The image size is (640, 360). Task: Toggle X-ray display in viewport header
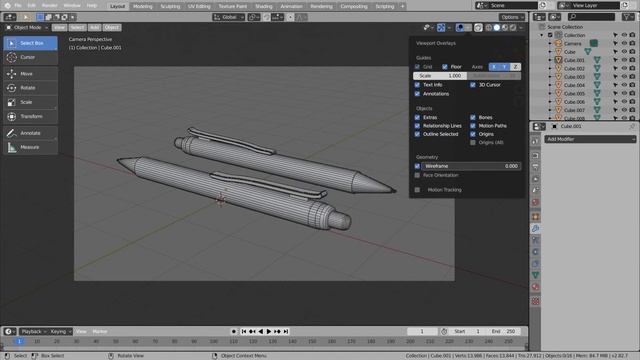pos(478,27)
